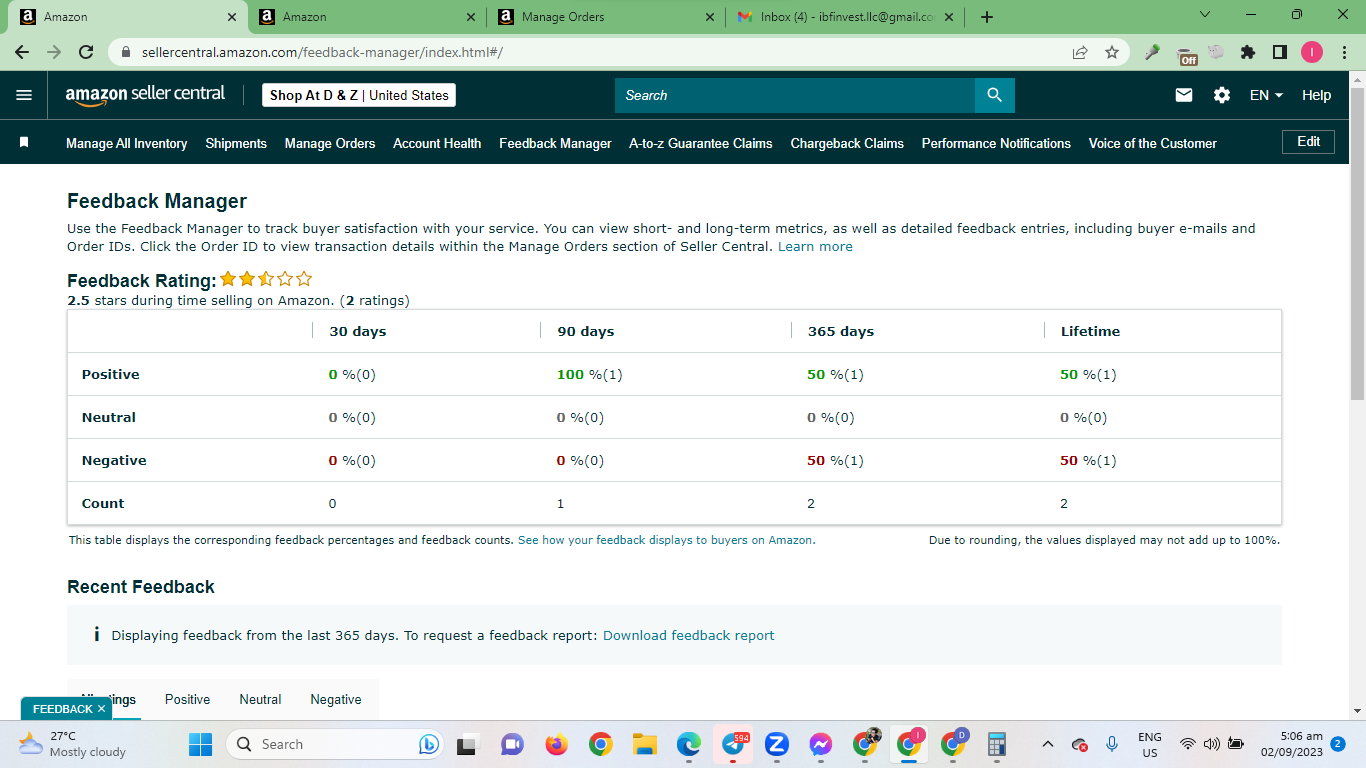Image resolution: width=1366 pixels, height=768 pixels.
Task: Open the Chrome profile avatar
Action: click(x=1312, y=52)
